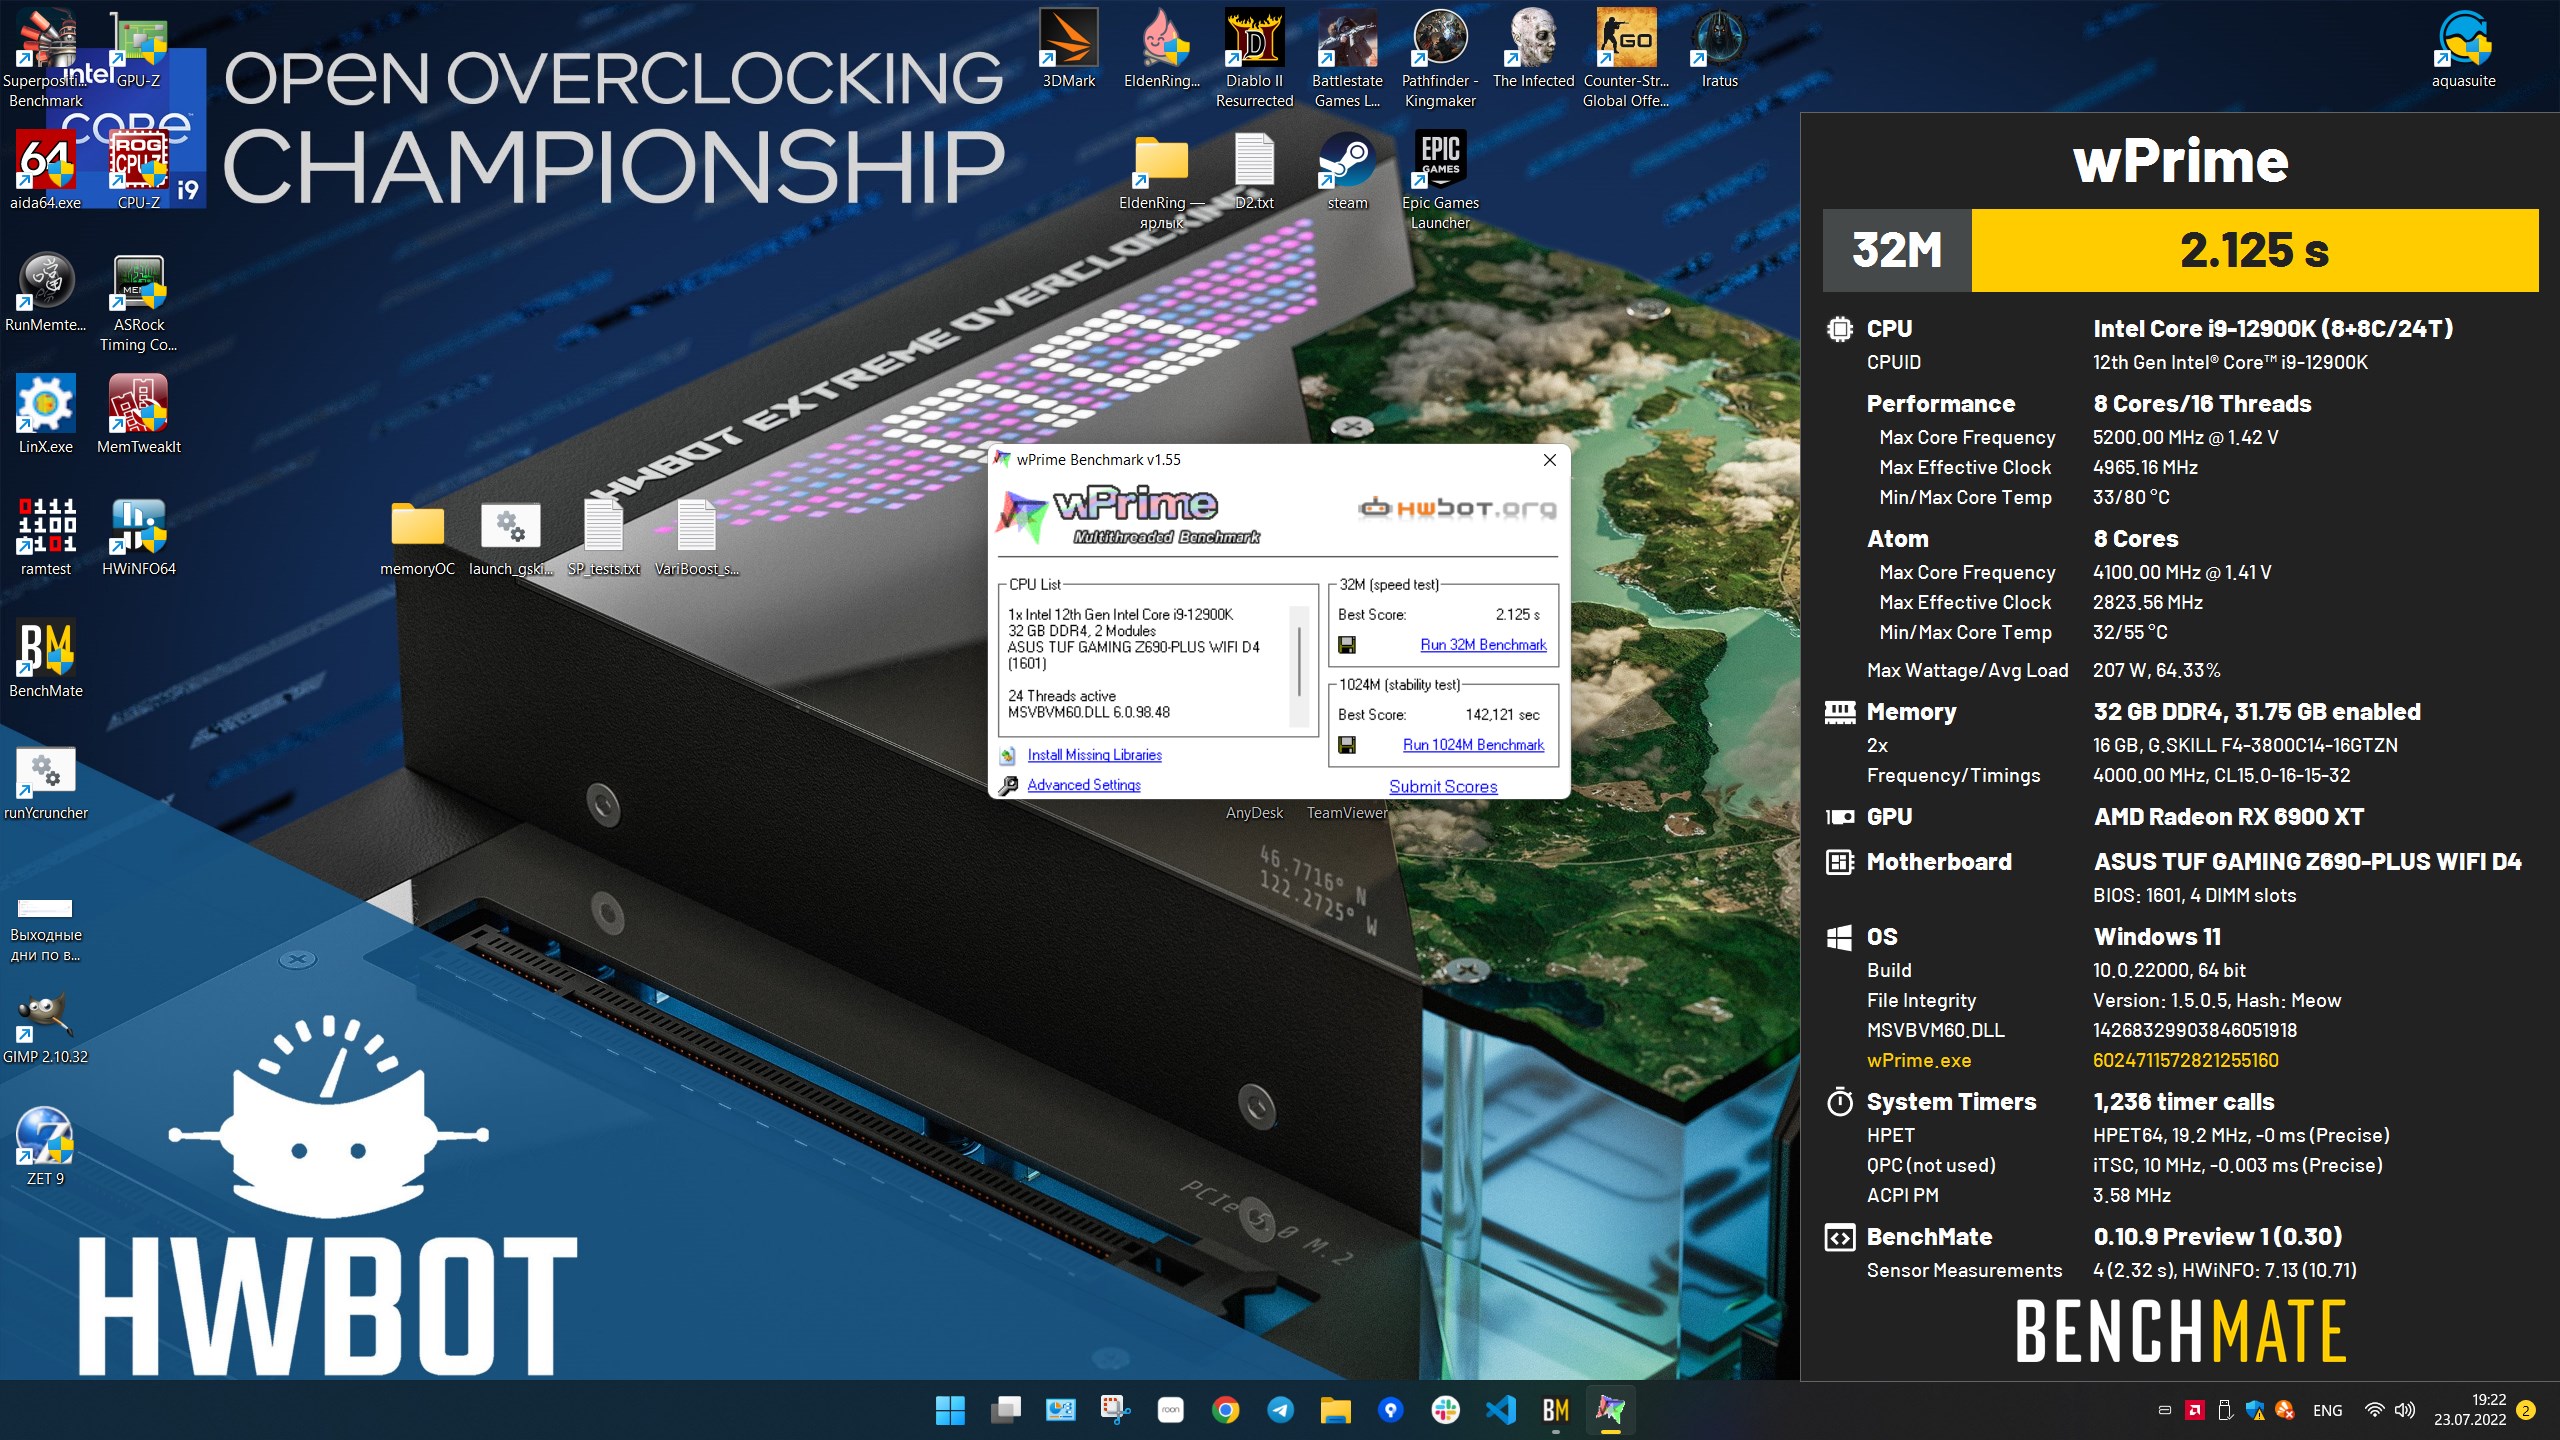Launch the EldenRing desktop shortcut
The height and width of the screenshot is (1440, 2560).
coord(1161,48)
